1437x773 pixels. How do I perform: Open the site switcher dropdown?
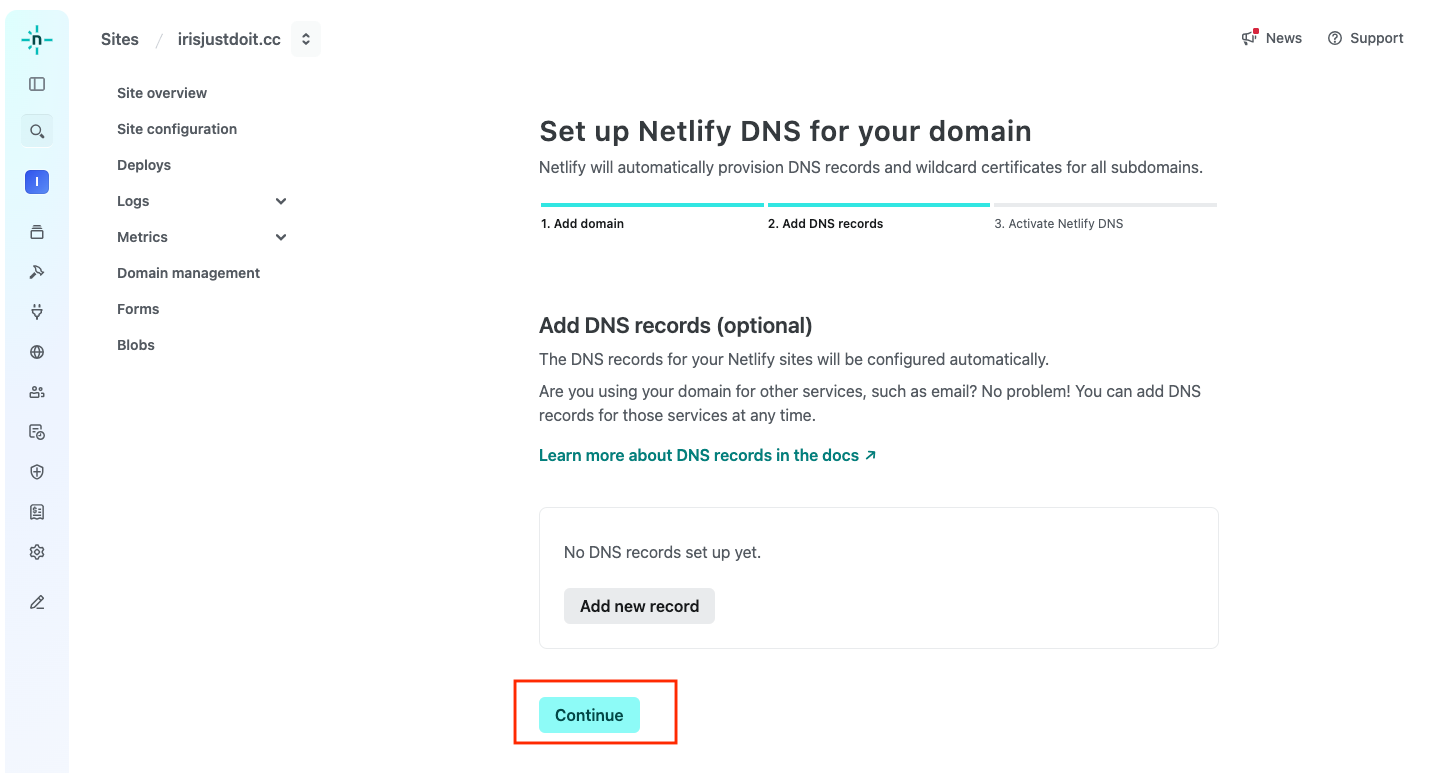[x=306, y=40]
